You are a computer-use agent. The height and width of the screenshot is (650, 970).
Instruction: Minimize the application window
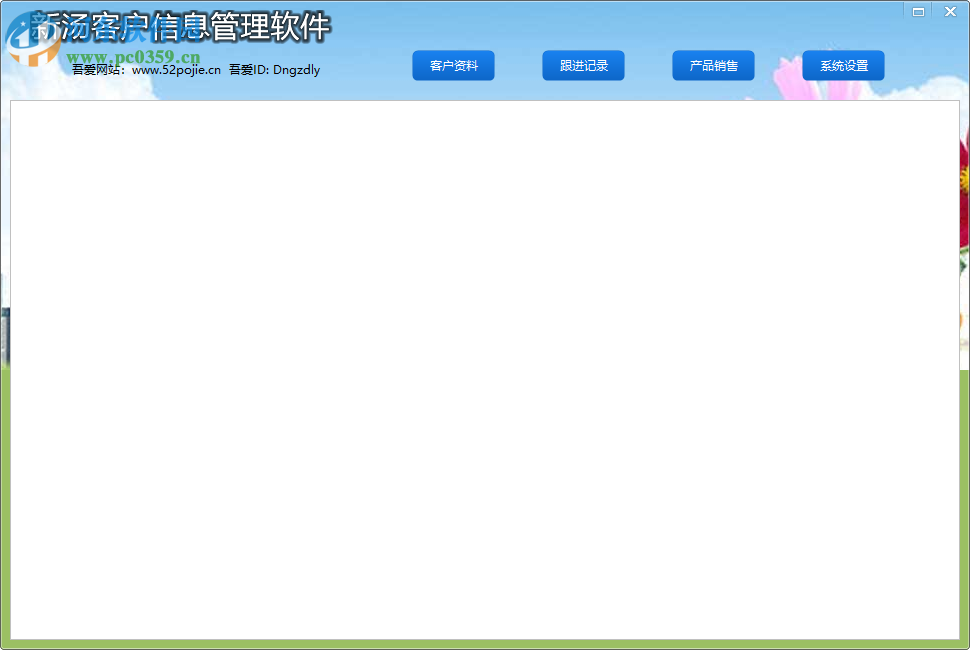click(917, 11)
